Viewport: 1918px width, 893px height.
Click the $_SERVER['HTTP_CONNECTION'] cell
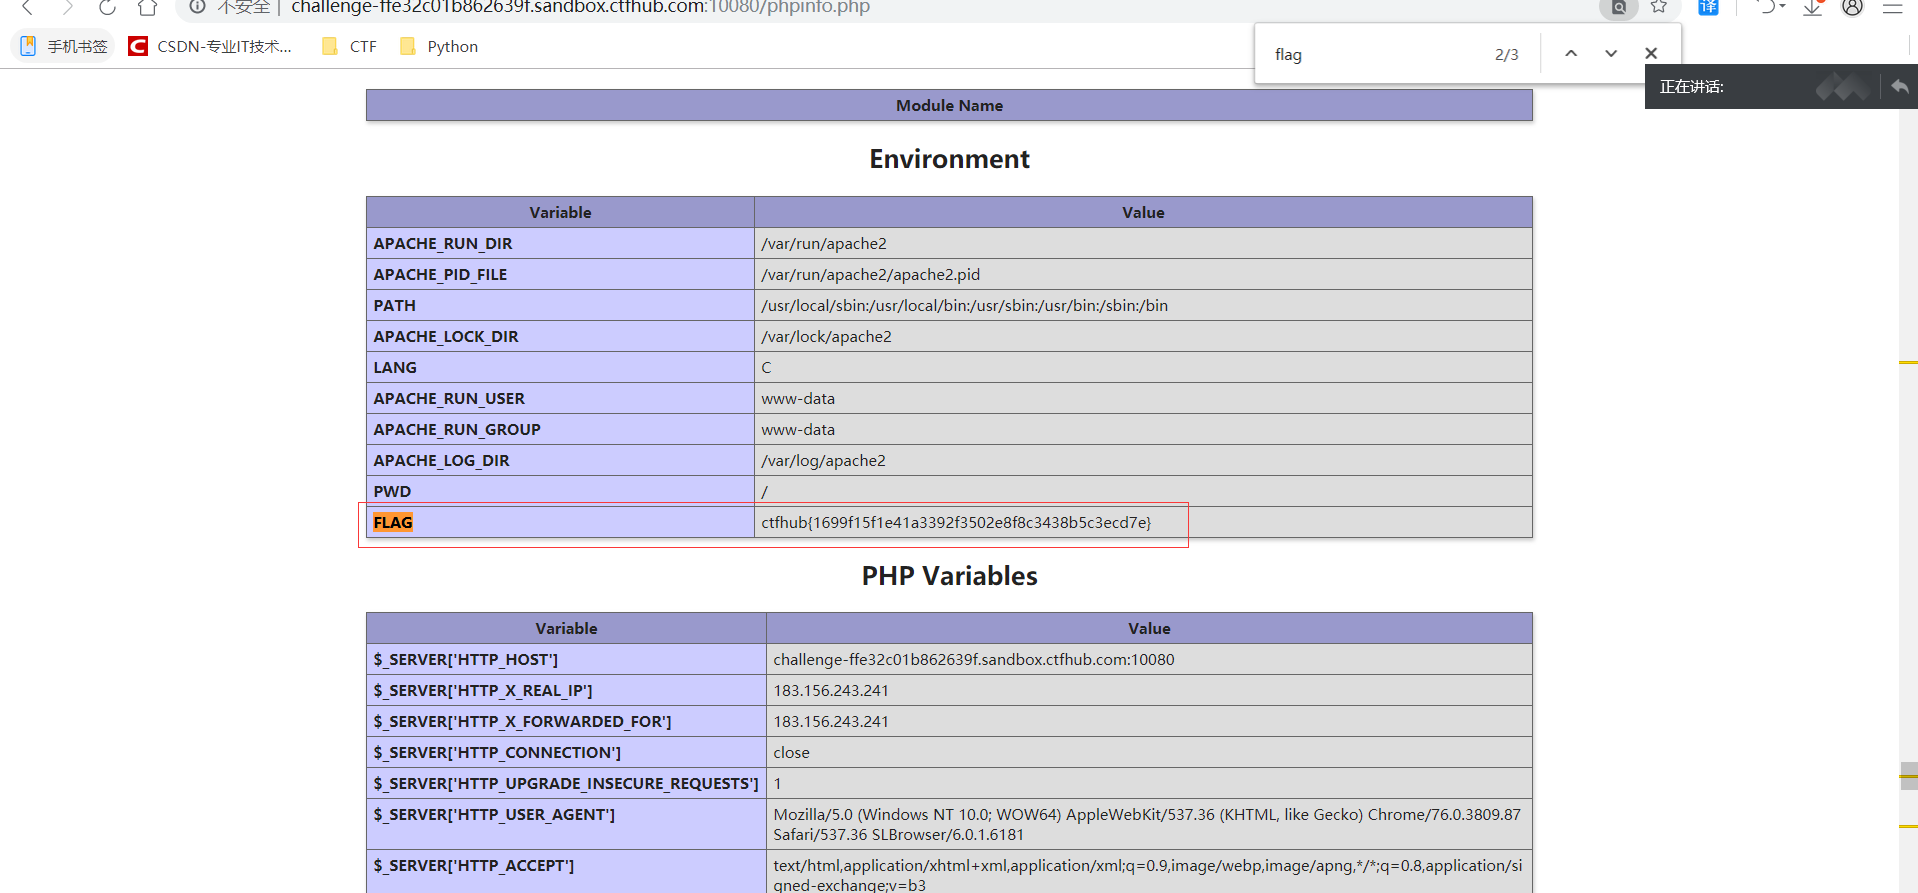(x=566, y=752)
